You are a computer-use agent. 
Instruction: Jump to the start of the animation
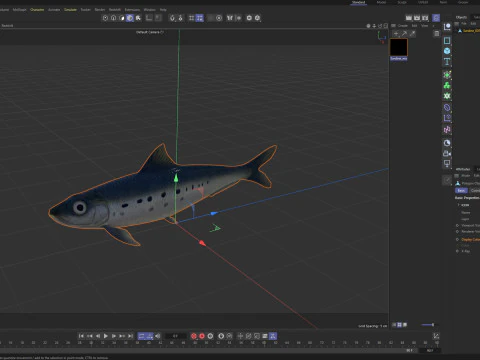(x=81, y=336)
